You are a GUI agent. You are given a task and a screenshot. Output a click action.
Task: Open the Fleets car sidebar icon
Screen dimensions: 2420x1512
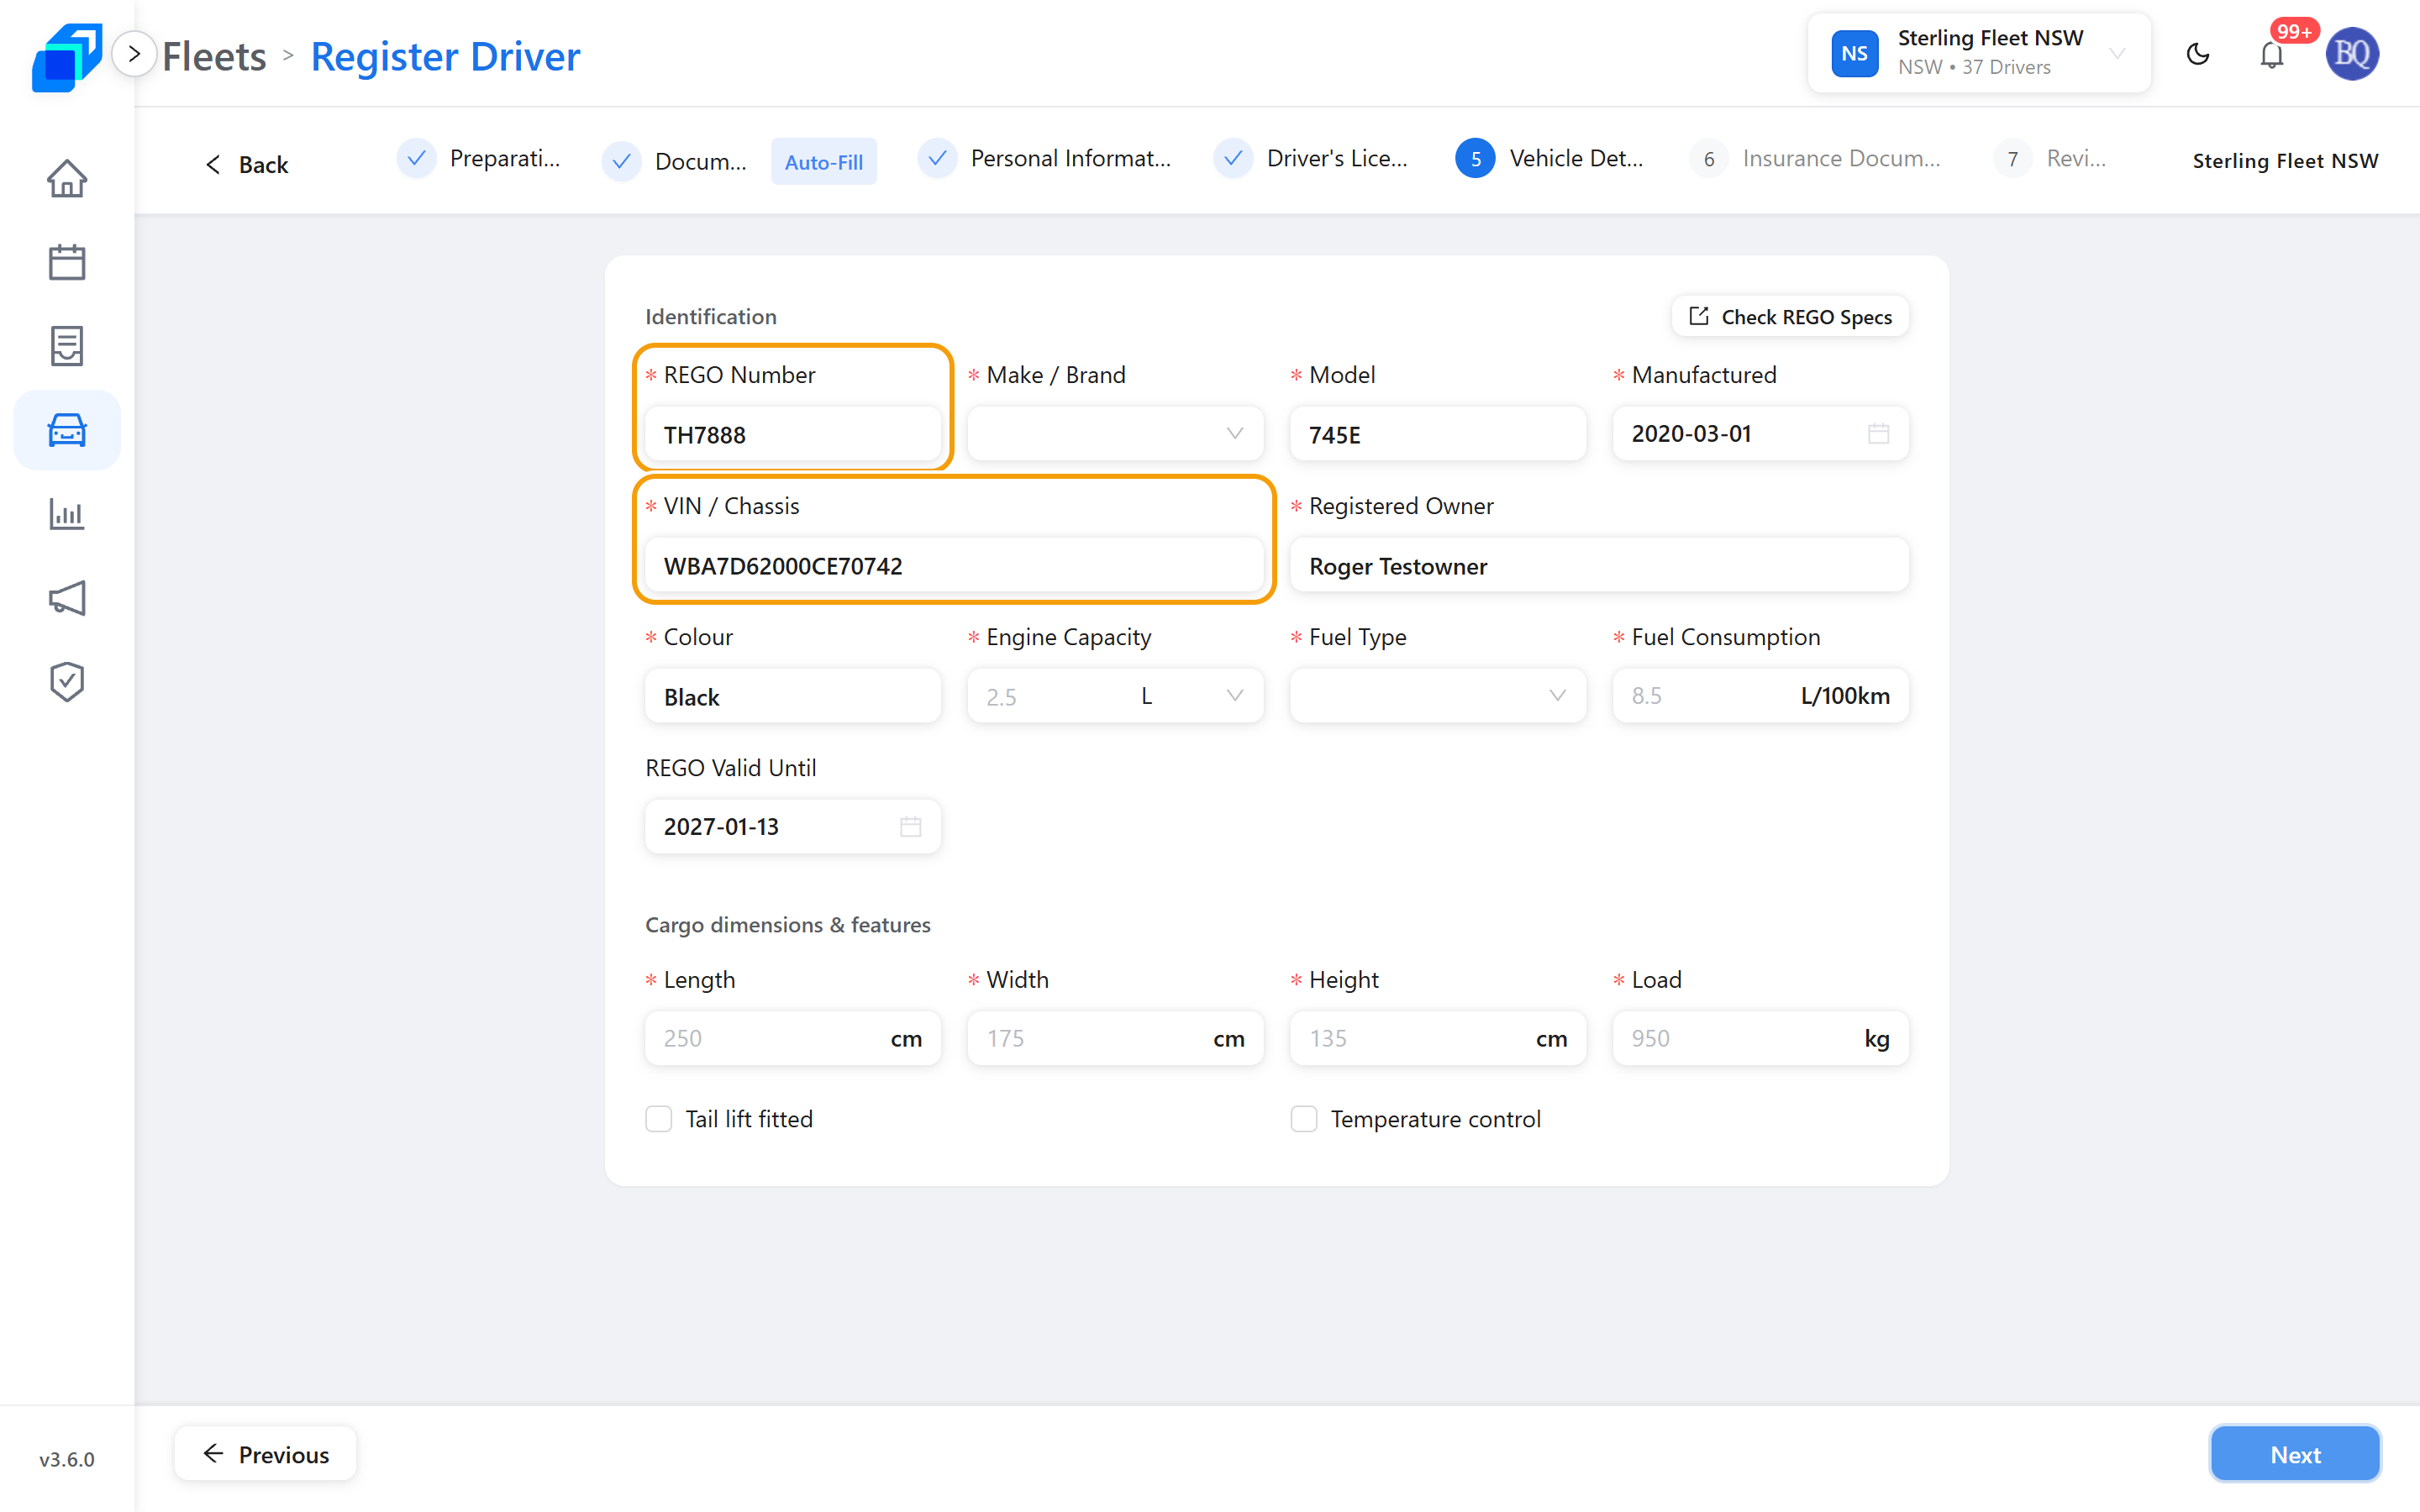(x=67, y=430)
